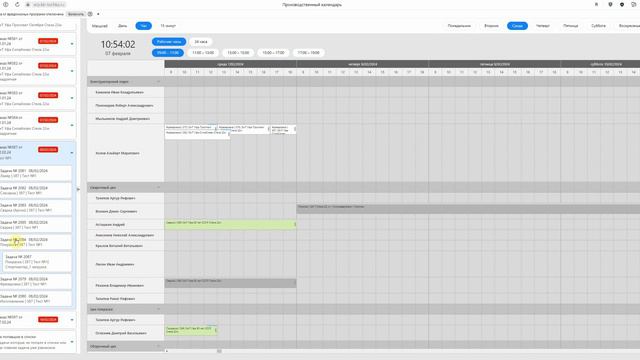
Task: Click the leftmost icon in the browser's top-right group
Action: point(596,4)
